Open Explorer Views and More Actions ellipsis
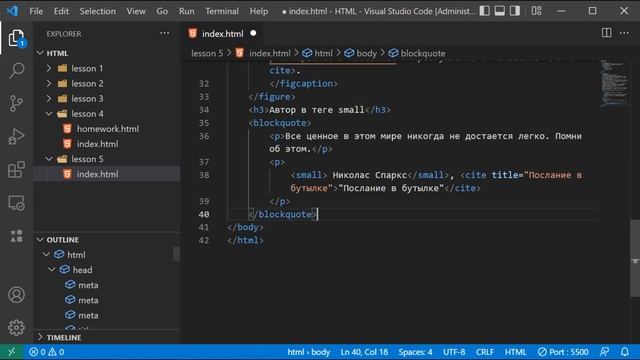This screenshot has width=640, height=360. 164,33
